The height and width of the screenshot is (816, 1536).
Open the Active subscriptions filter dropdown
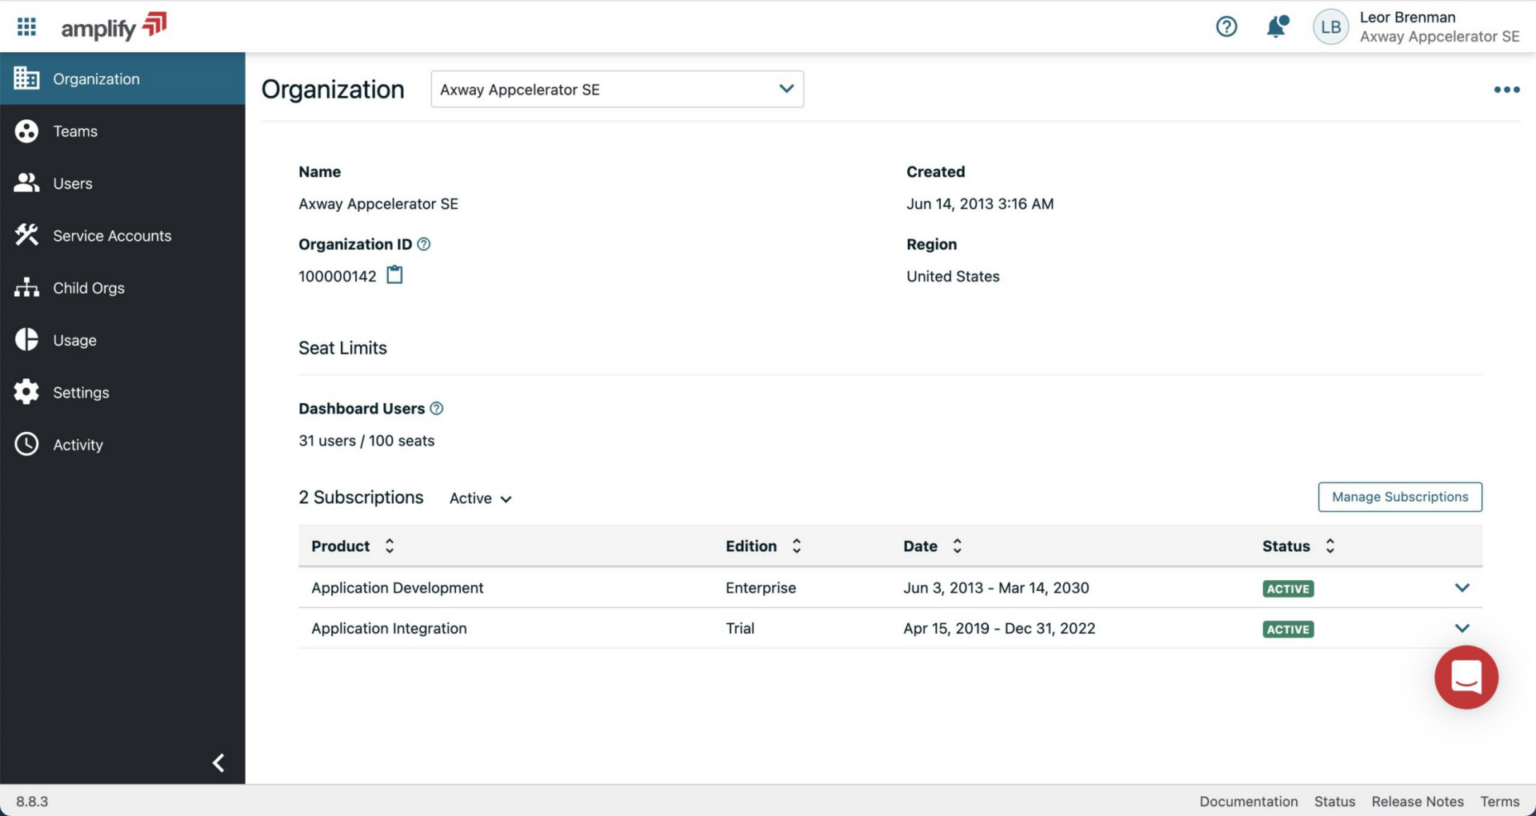pyautogui.click(x=481, y=498)
